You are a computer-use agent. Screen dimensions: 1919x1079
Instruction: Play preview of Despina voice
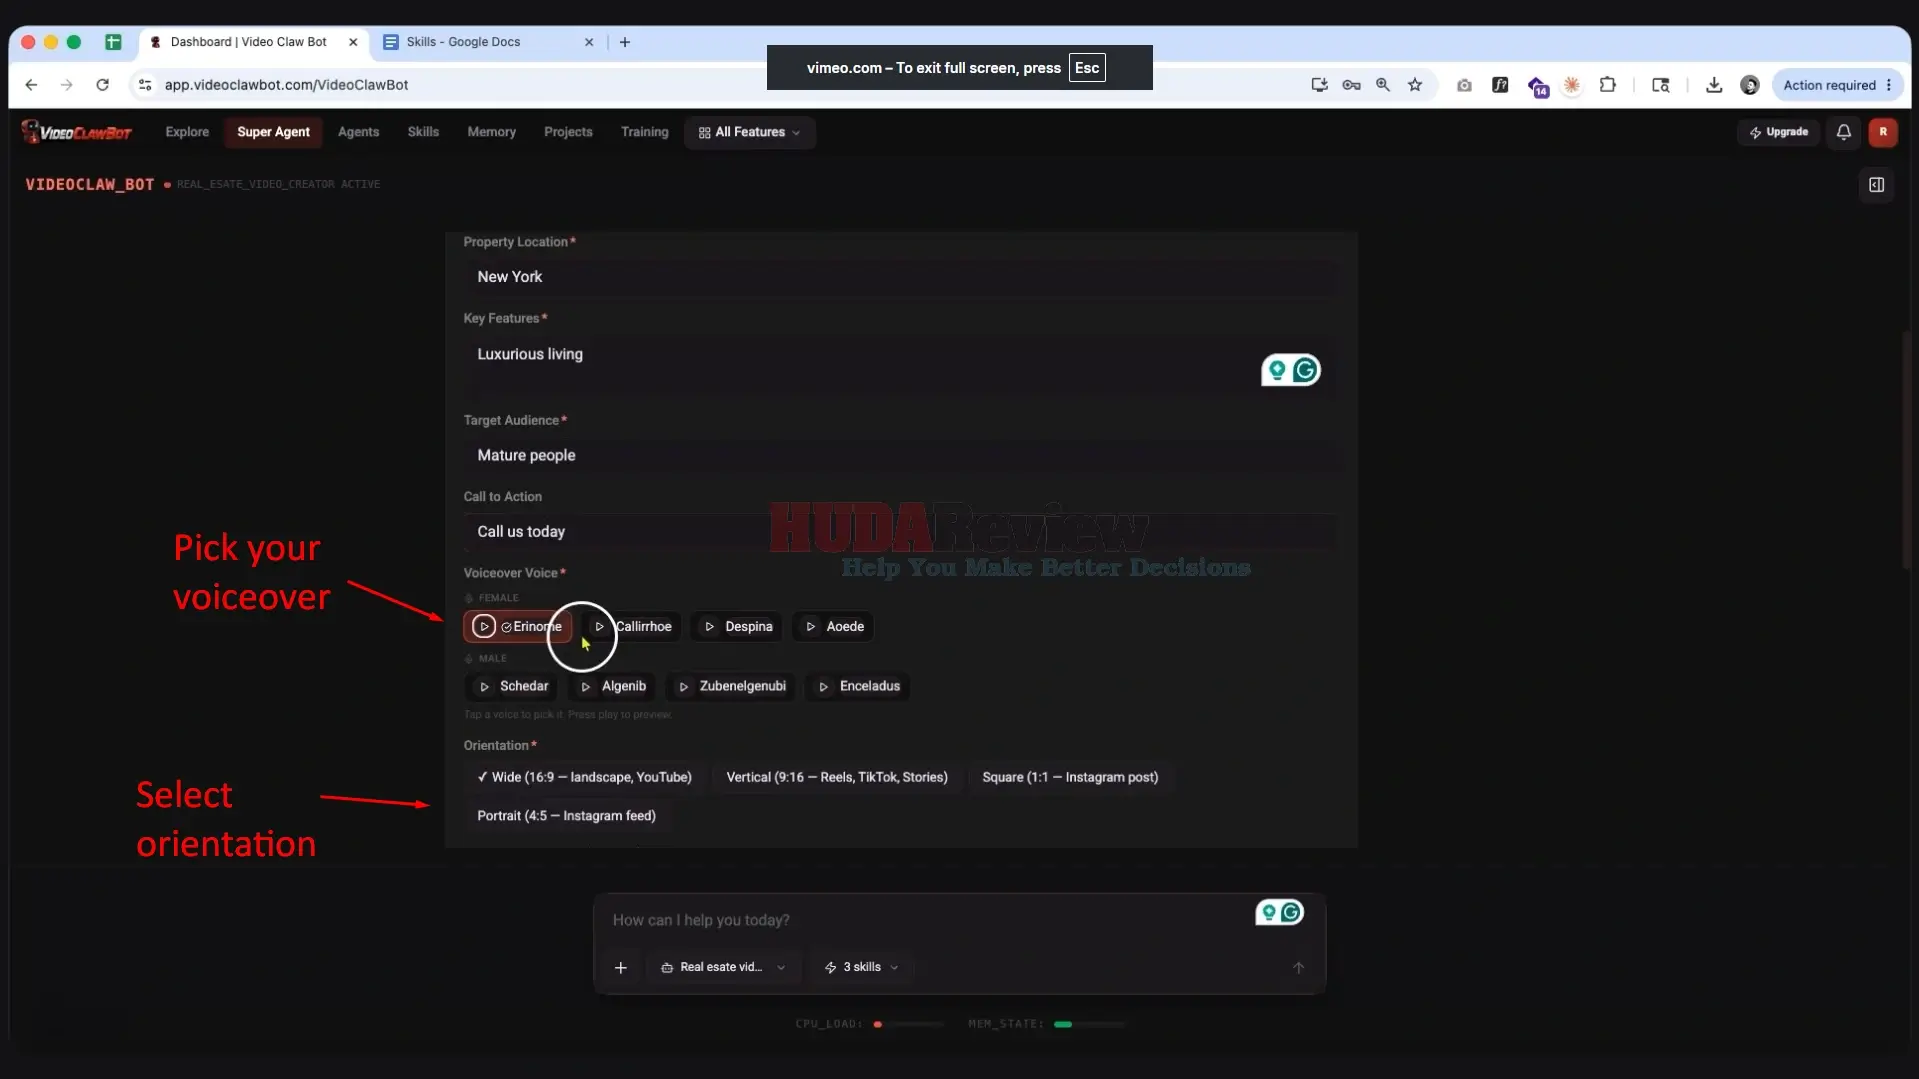[x=709, y=627]
